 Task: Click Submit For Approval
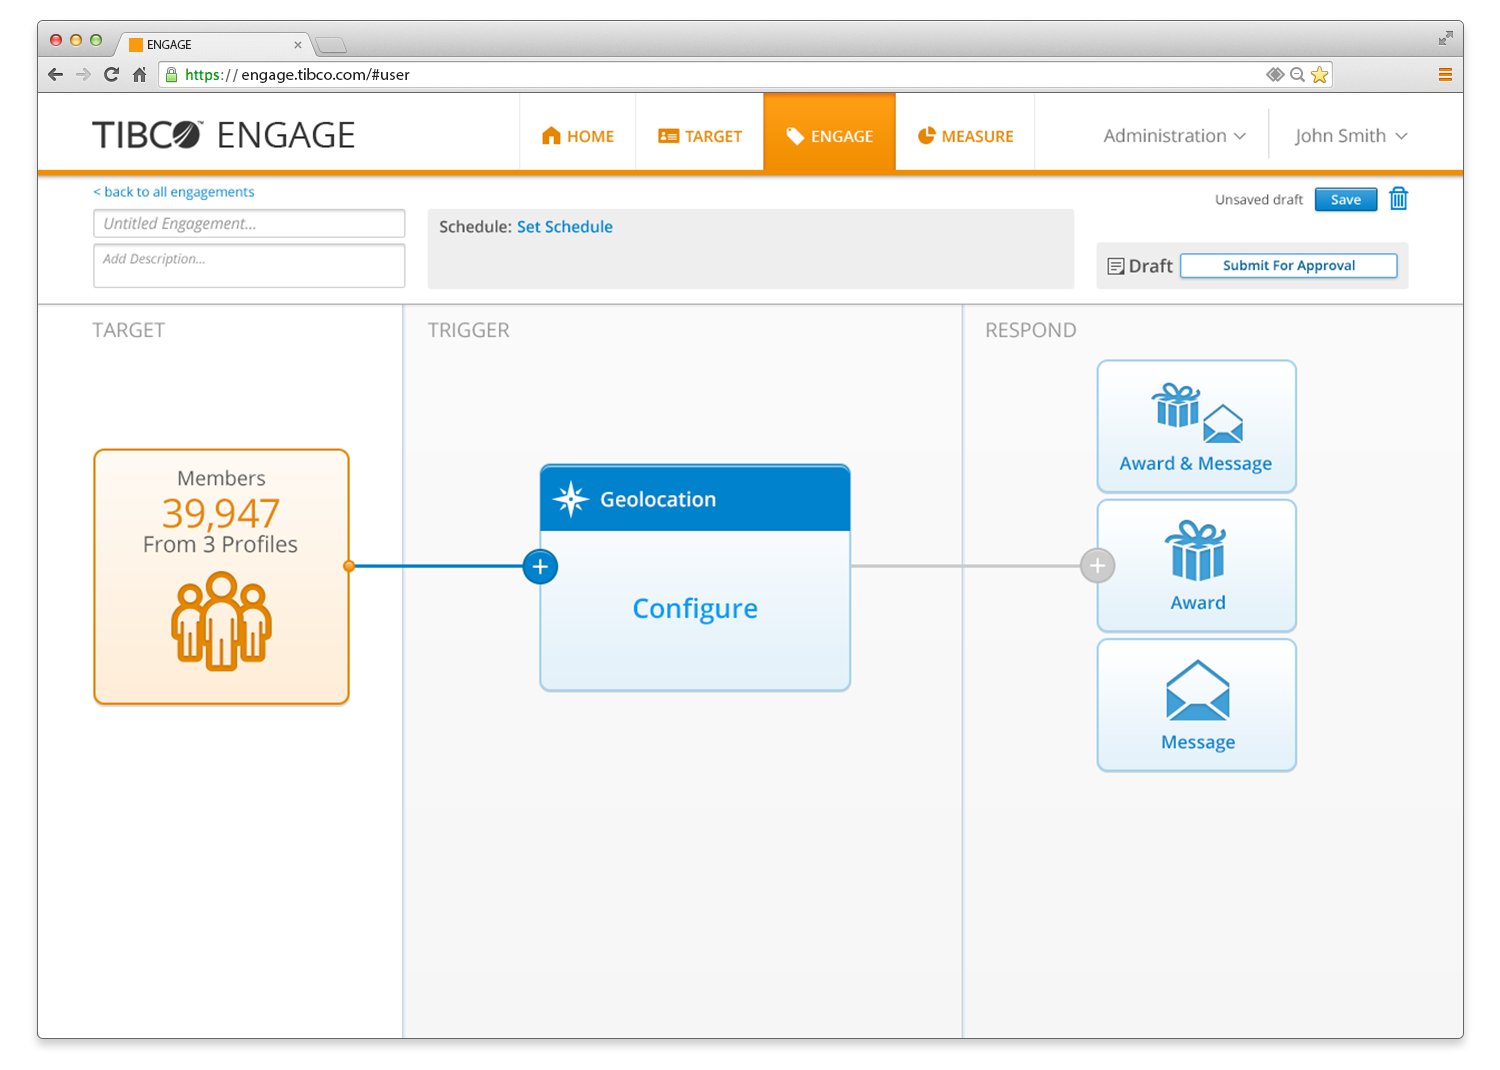click(x=1289, y=265)
